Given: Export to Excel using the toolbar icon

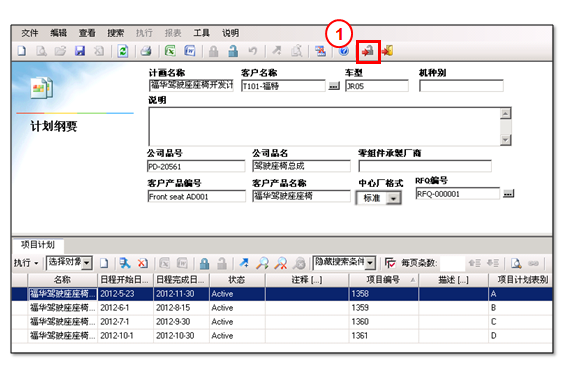Looking at the screenshot, I should [x=170, y=51].
